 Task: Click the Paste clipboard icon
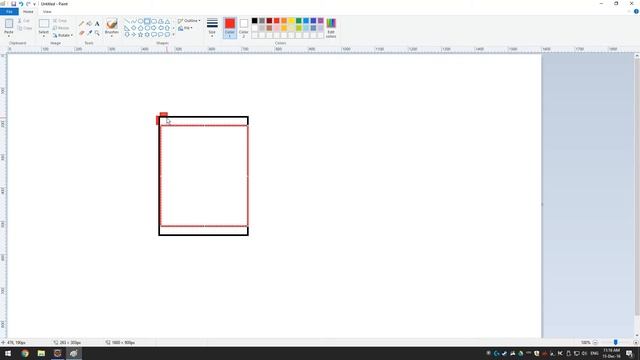pyautogui.click(x=9, y=24)
